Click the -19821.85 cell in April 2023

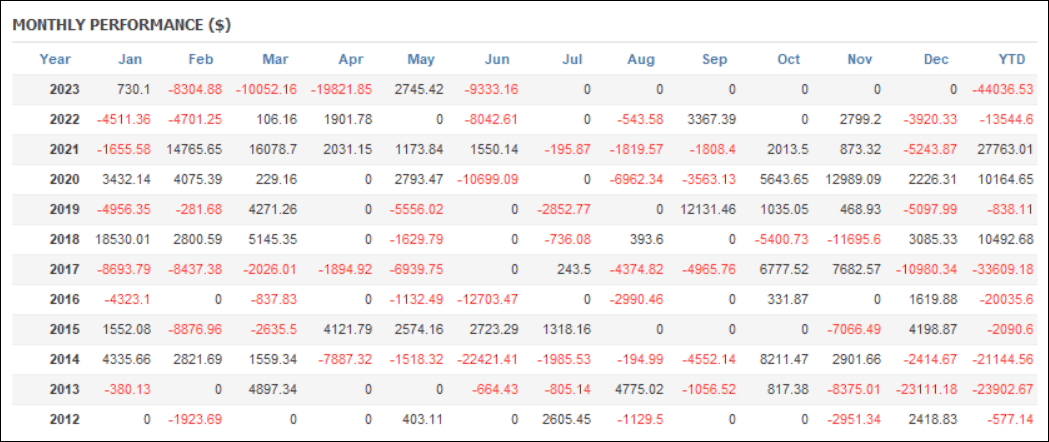341,89
